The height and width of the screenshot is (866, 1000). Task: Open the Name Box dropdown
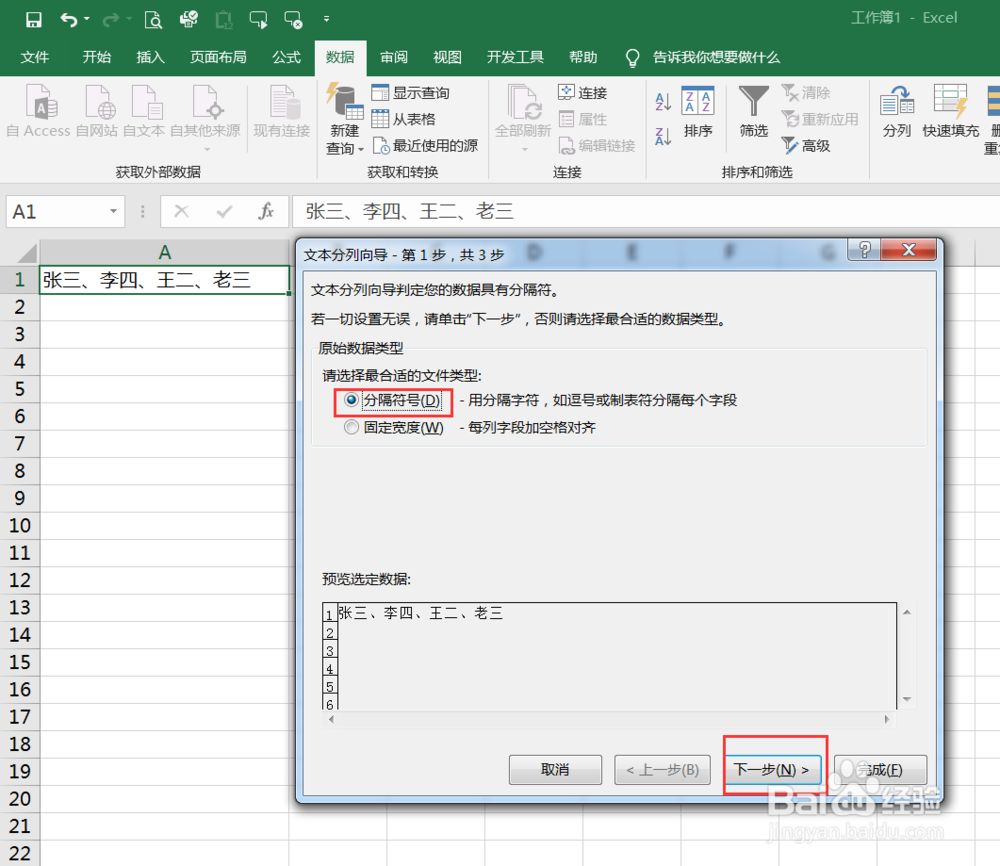(x=112, y=211)
